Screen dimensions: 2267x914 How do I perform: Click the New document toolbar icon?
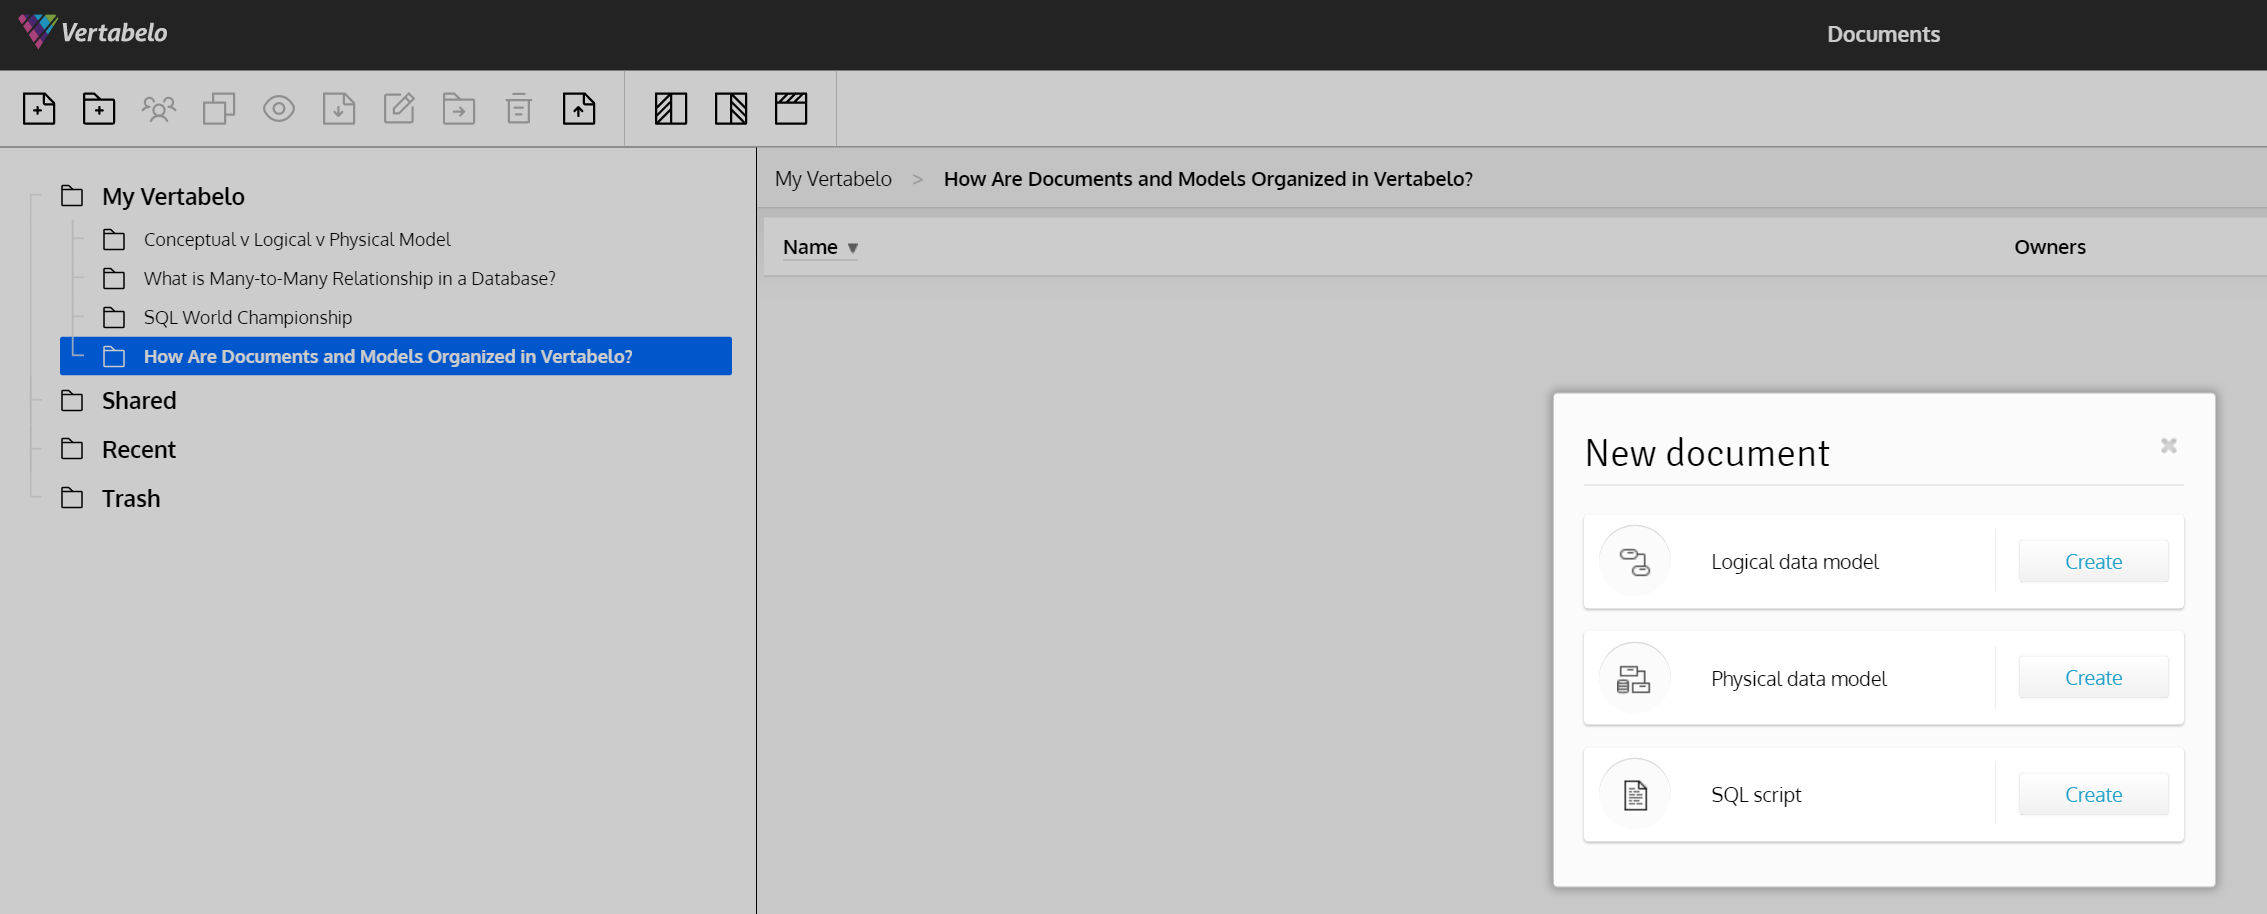[x=39, y=108]
